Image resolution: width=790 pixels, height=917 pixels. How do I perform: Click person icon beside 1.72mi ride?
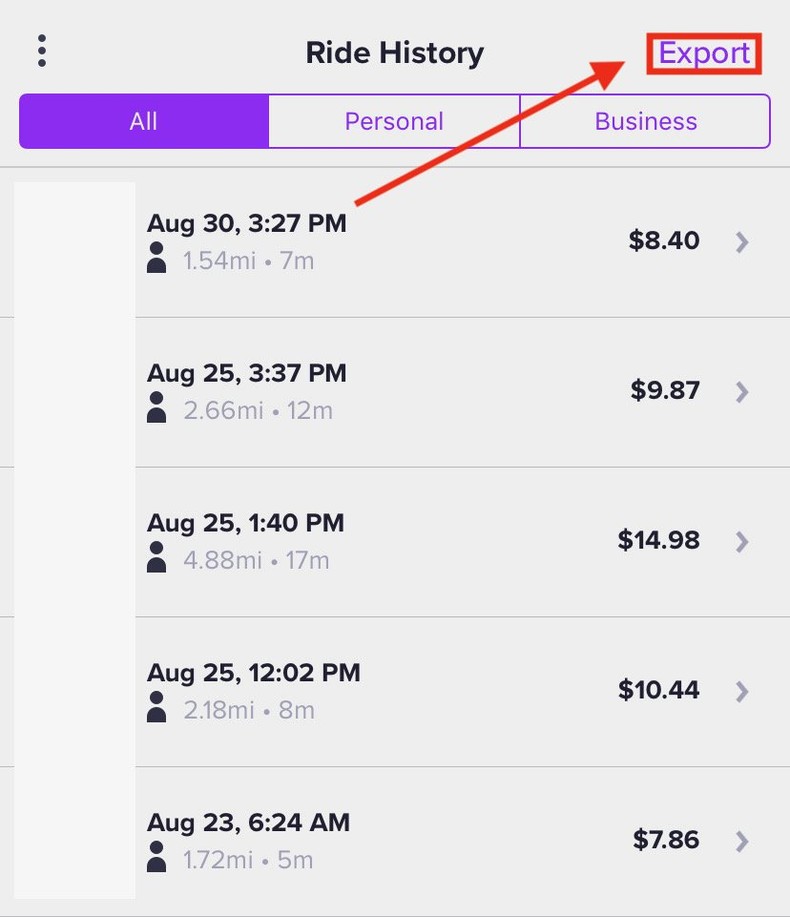coord(157,859)
